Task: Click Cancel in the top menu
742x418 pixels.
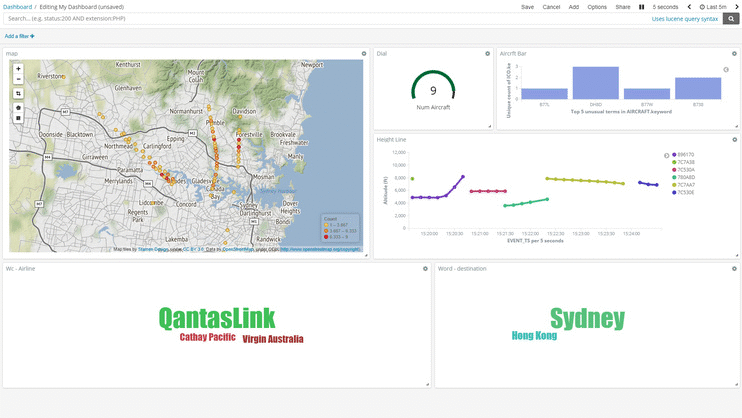Action: click(551, 7)
